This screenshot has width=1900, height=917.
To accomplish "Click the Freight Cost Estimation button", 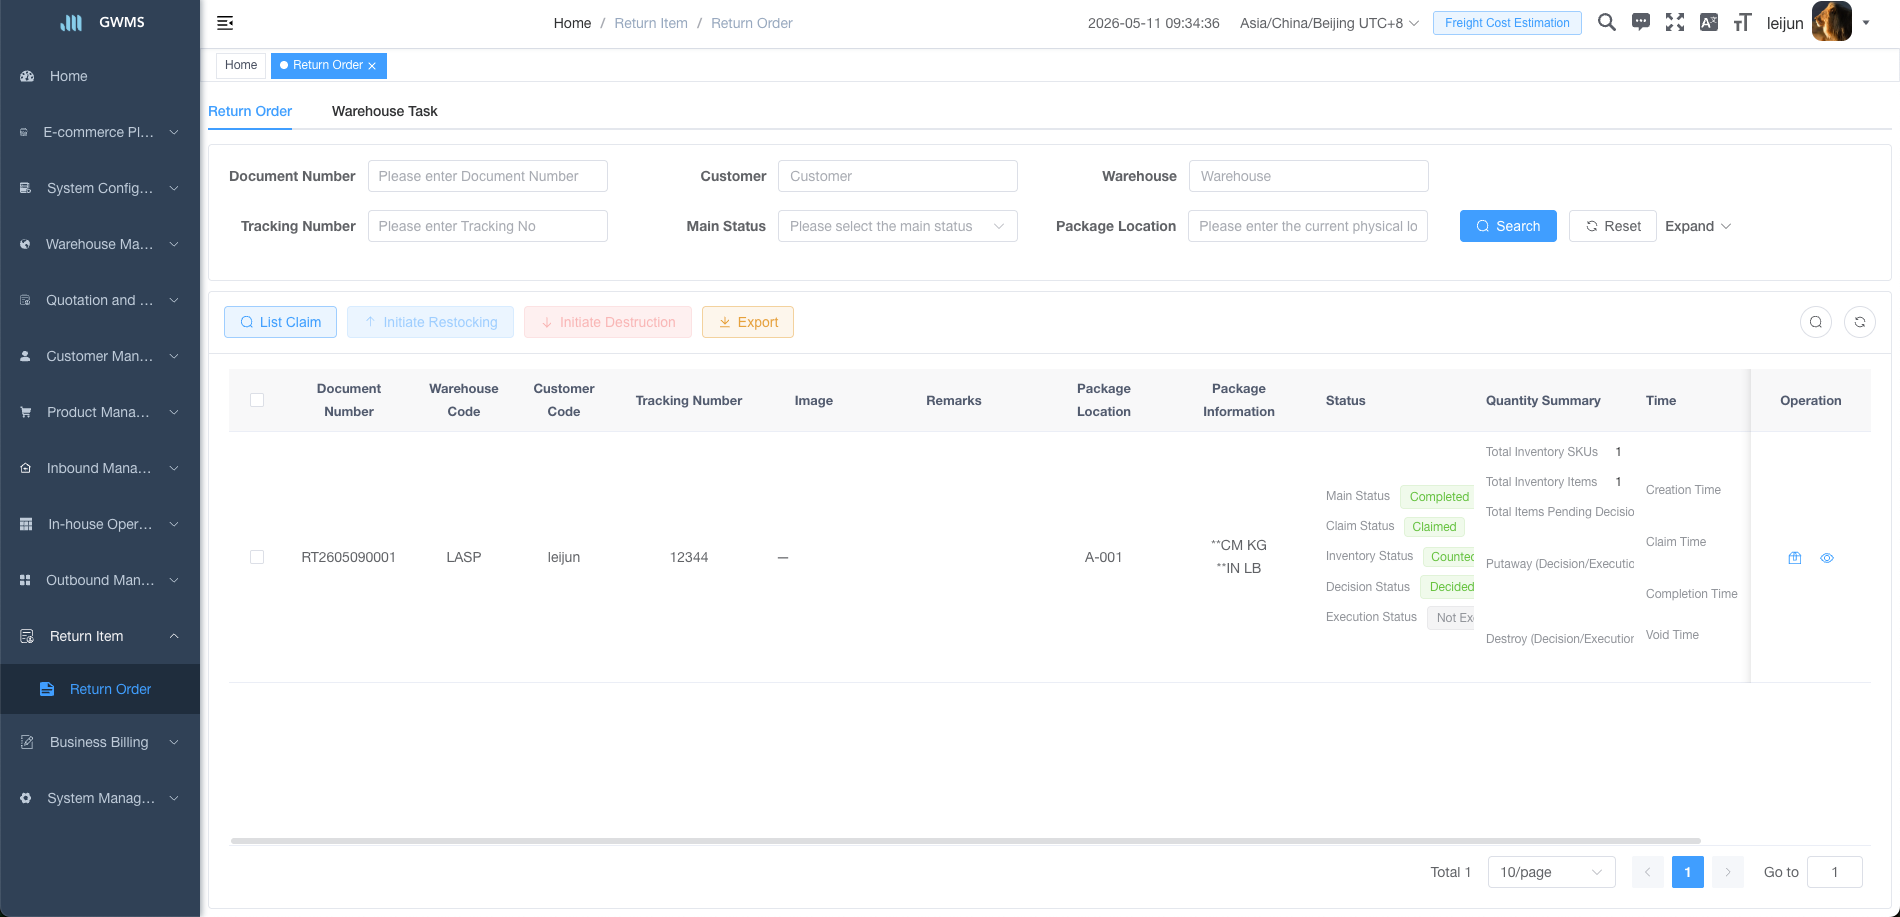I will tap(1507, 23).
